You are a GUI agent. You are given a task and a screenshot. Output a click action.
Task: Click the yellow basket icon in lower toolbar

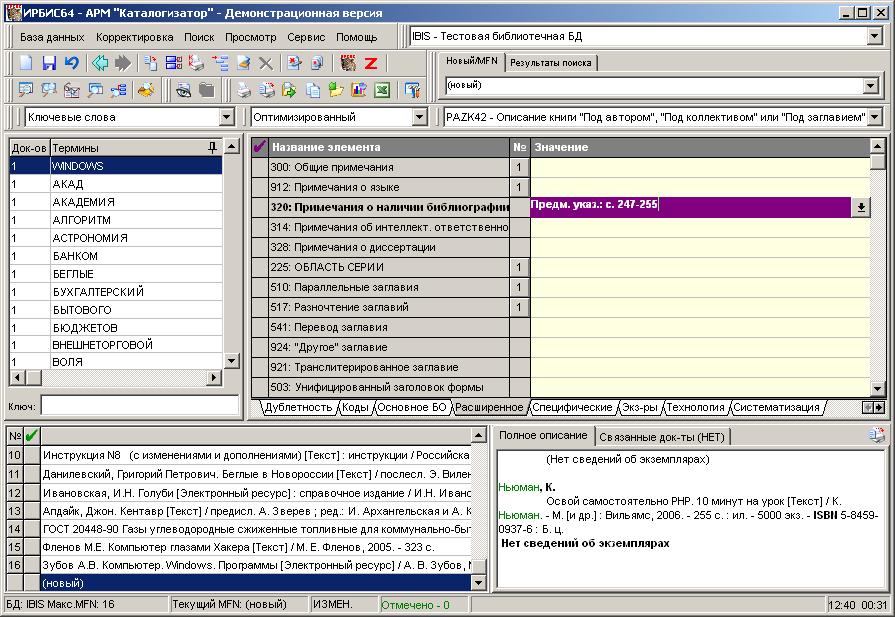click(x=147, y=90)
